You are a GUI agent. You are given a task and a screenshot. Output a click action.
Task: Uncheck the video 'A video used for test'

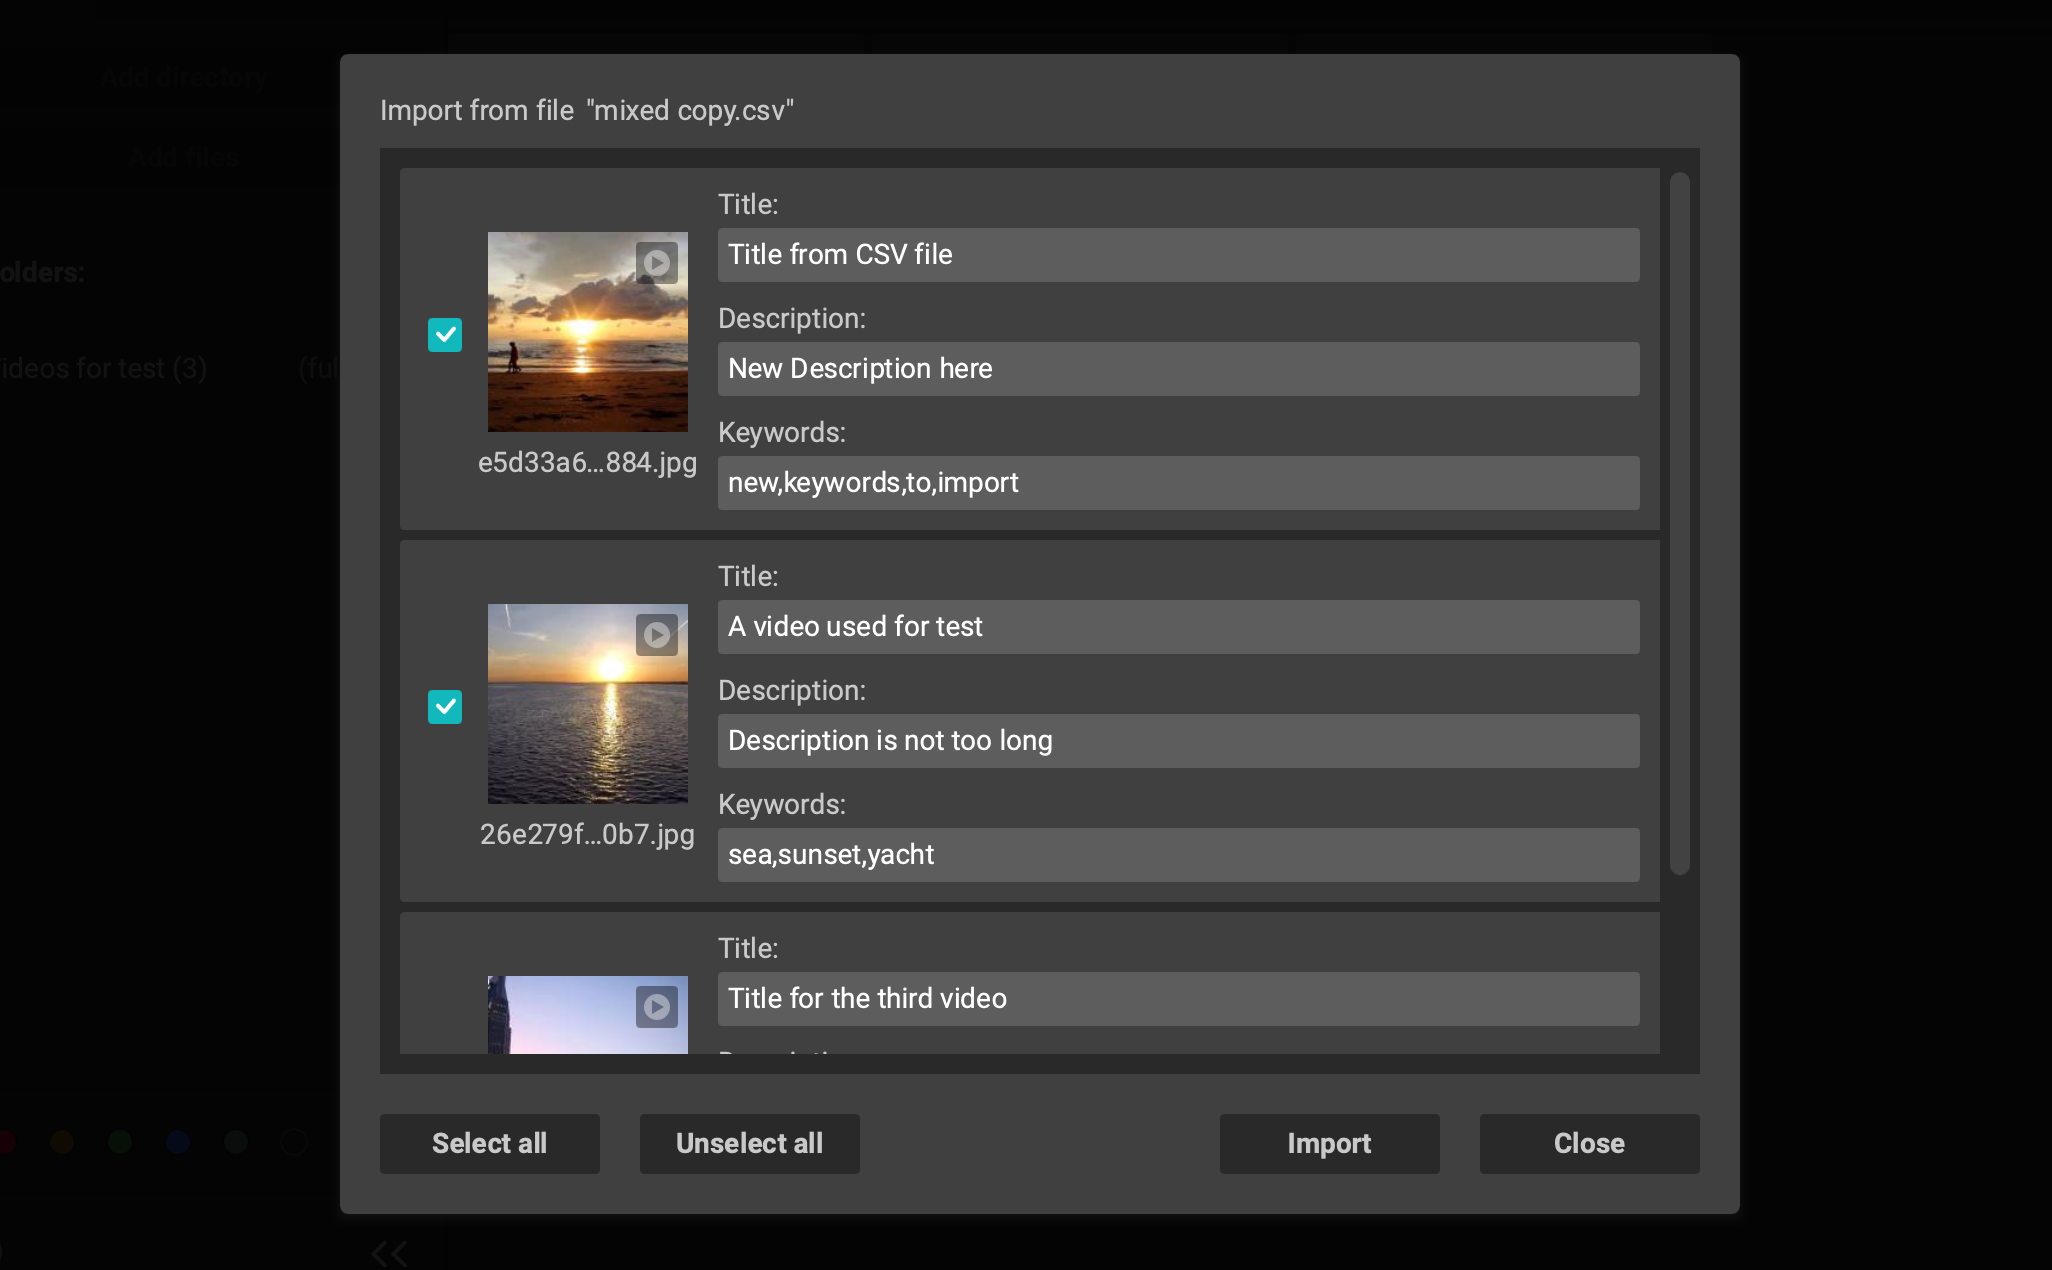pos(445,707)
